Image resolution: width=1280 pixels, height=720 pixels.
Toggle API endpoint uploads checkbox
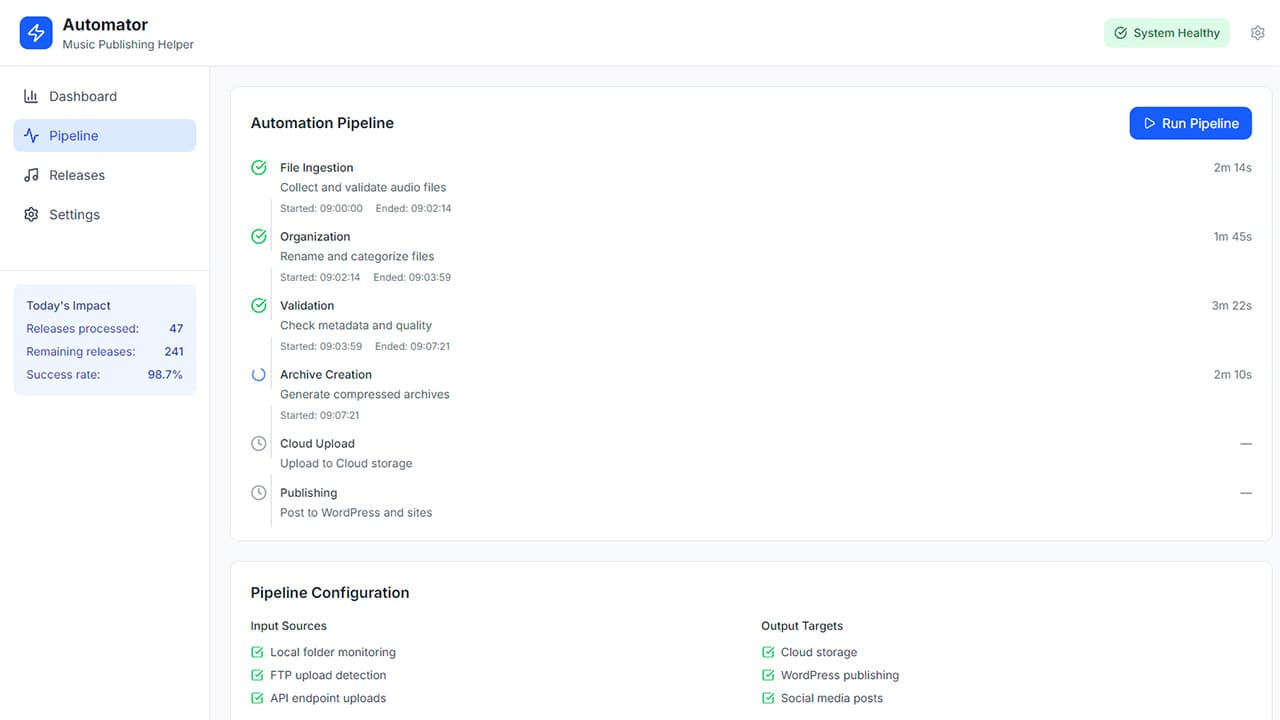point(257,698)
